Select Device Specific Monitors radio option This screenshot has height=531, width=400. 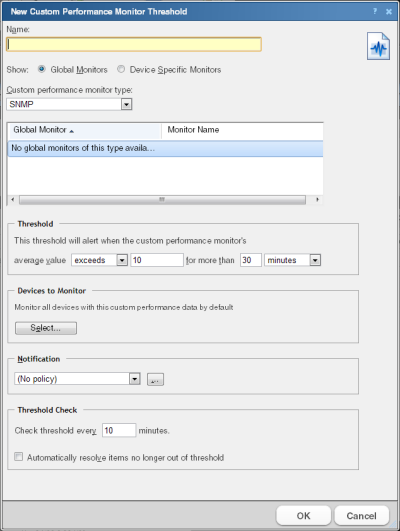point(121,69)
